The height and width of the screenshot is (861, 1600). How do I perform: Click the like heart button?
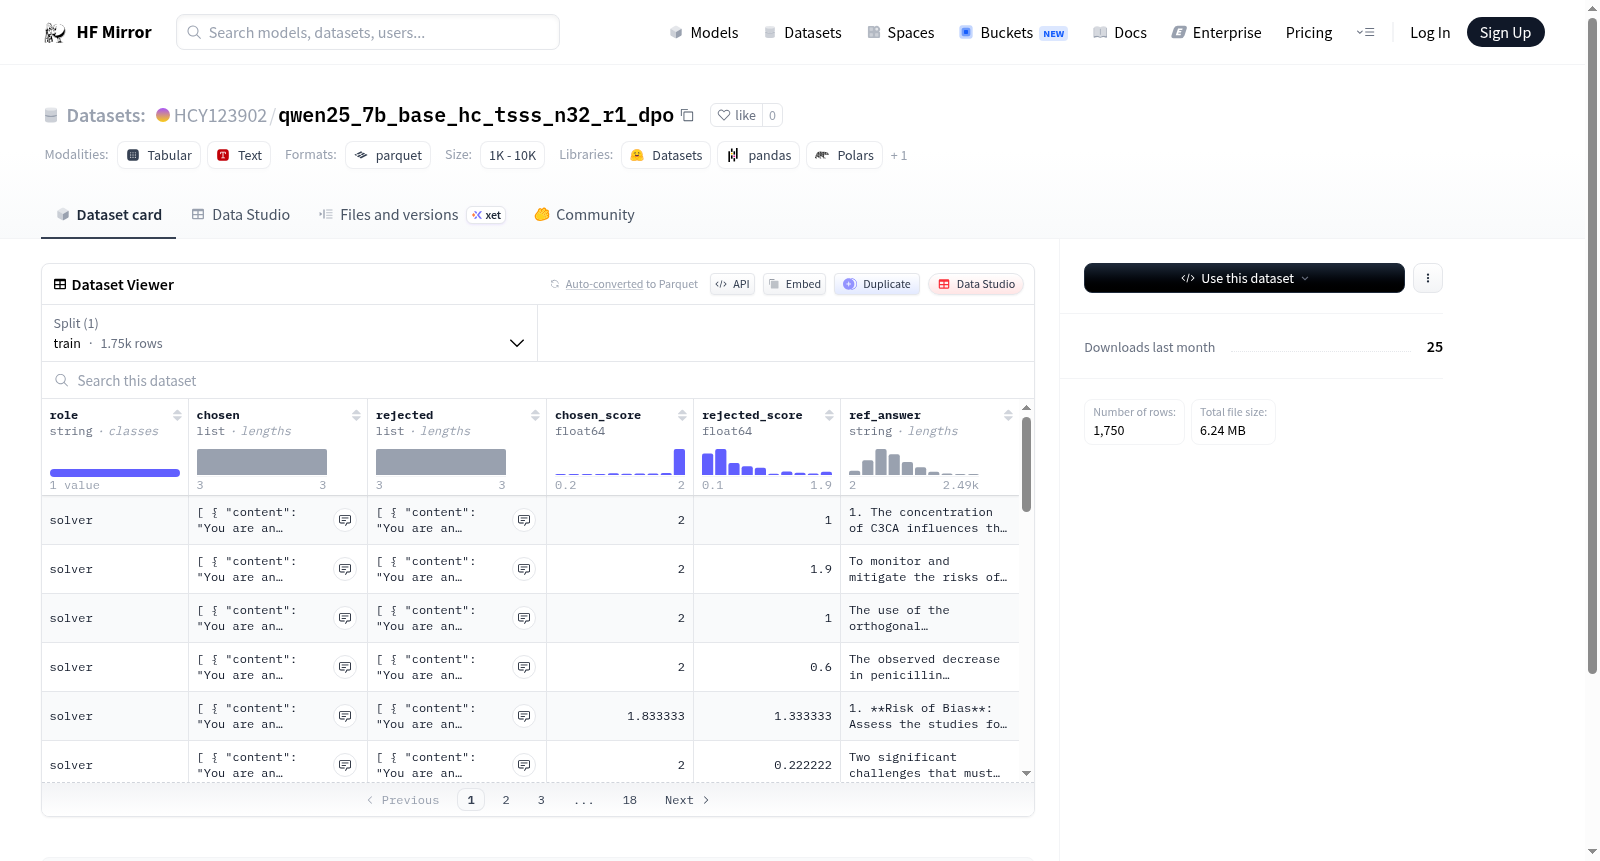tap(736, 115)
